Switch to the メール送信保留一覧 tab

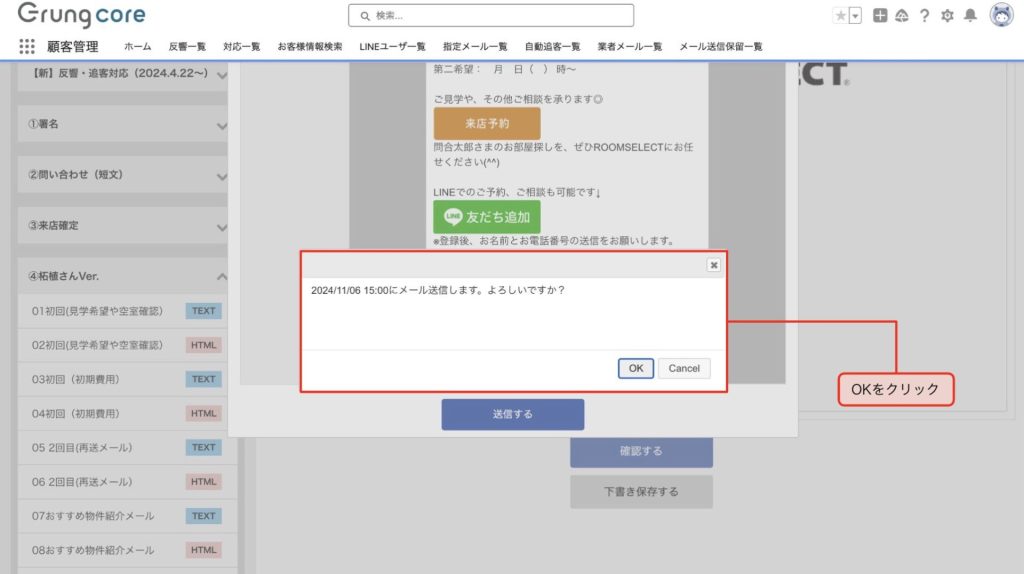click(x=720, y=46)
